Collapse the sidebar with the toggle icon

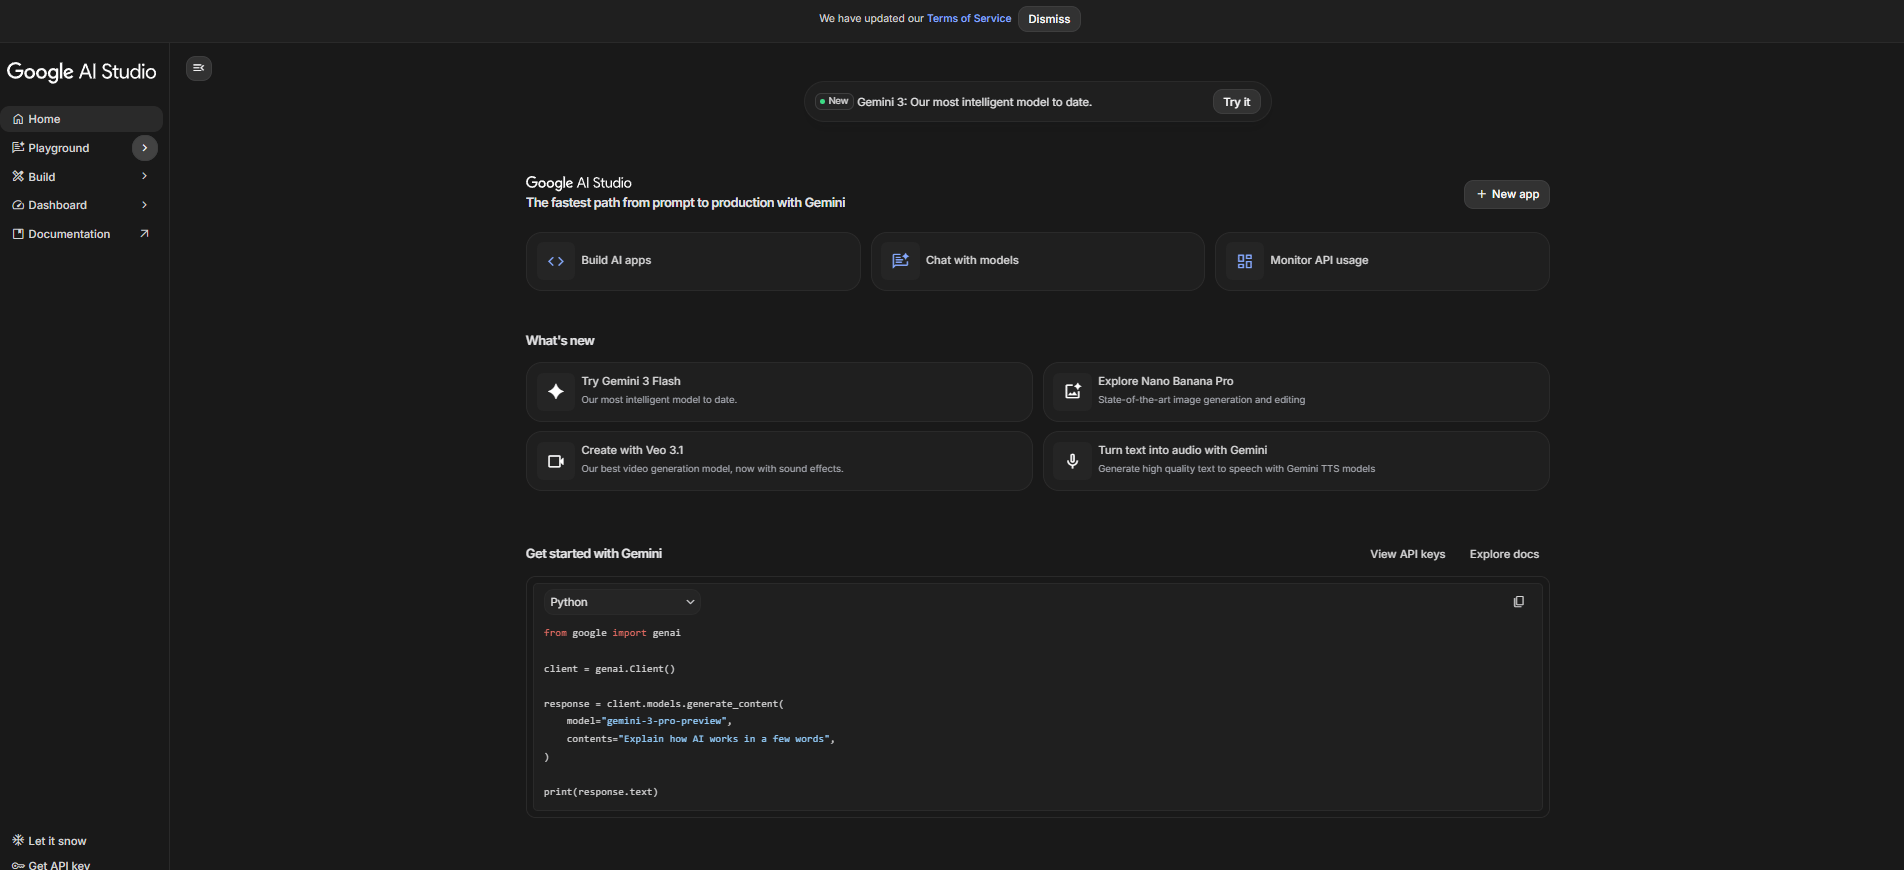pos(199,68)
